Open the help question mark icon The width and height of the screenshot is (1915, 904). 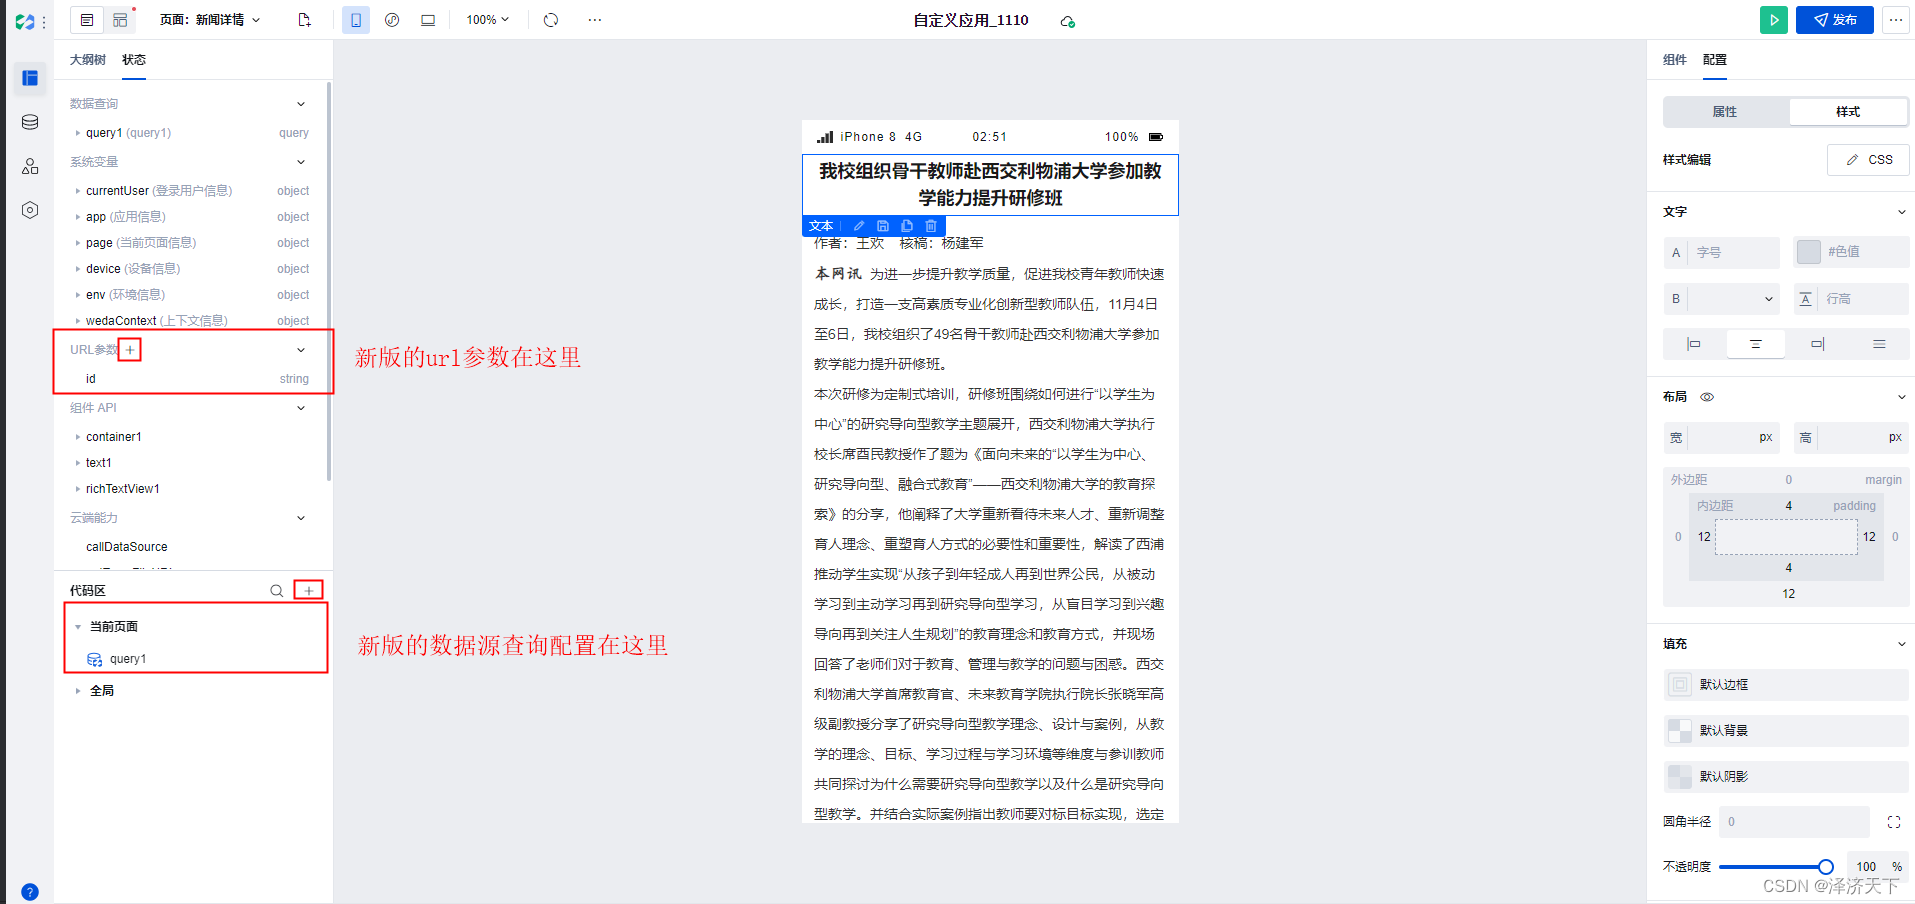[30, 892]
